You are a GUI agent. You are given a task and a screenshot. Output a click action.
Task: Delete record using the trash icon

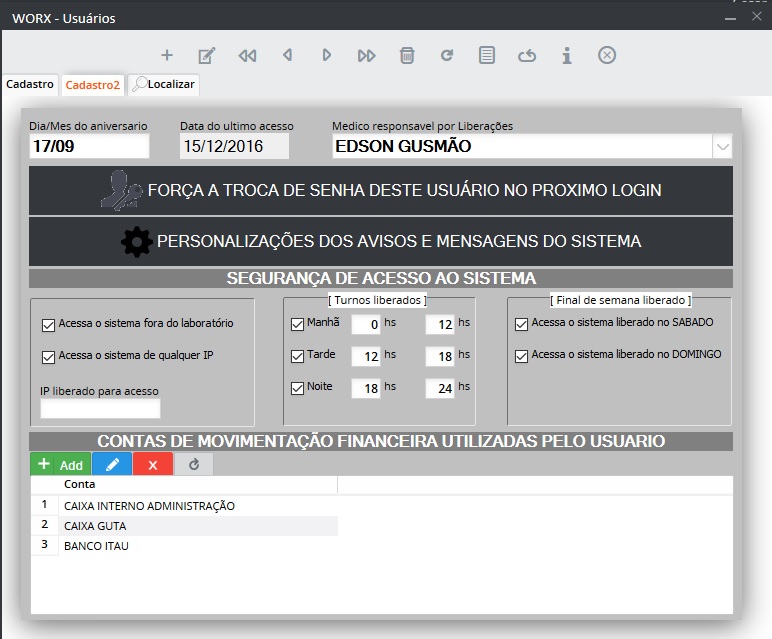click(407, 55)
